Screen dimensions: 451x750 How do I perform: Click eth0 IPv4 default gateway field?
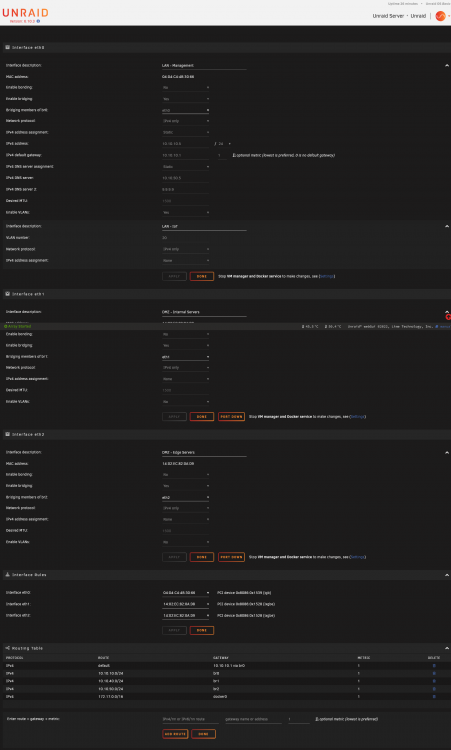click(x=186, y=155)
